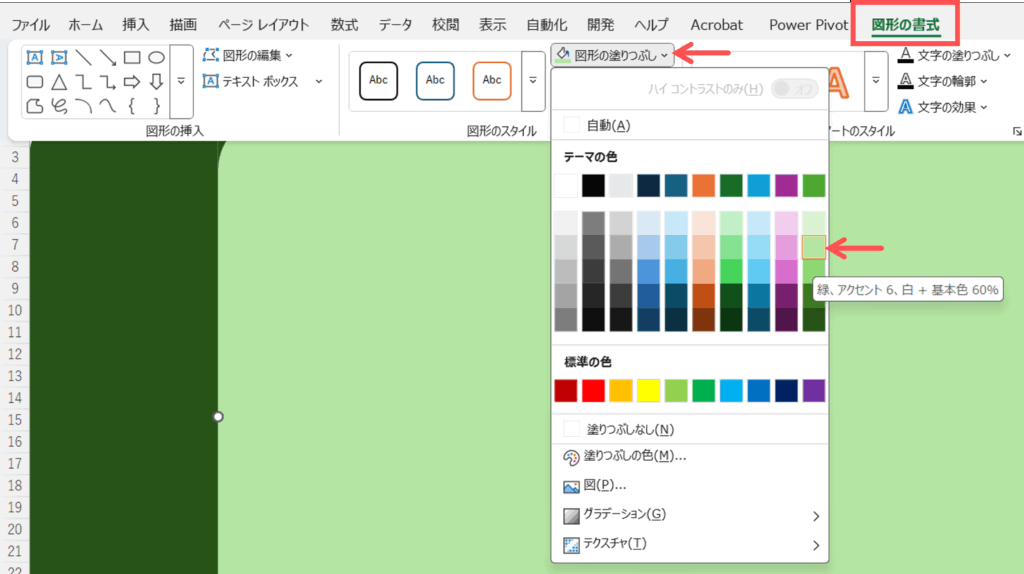The image size is (1024, 574).
Task: Open 図 picture fill option
Action: [x=604, y=486]
